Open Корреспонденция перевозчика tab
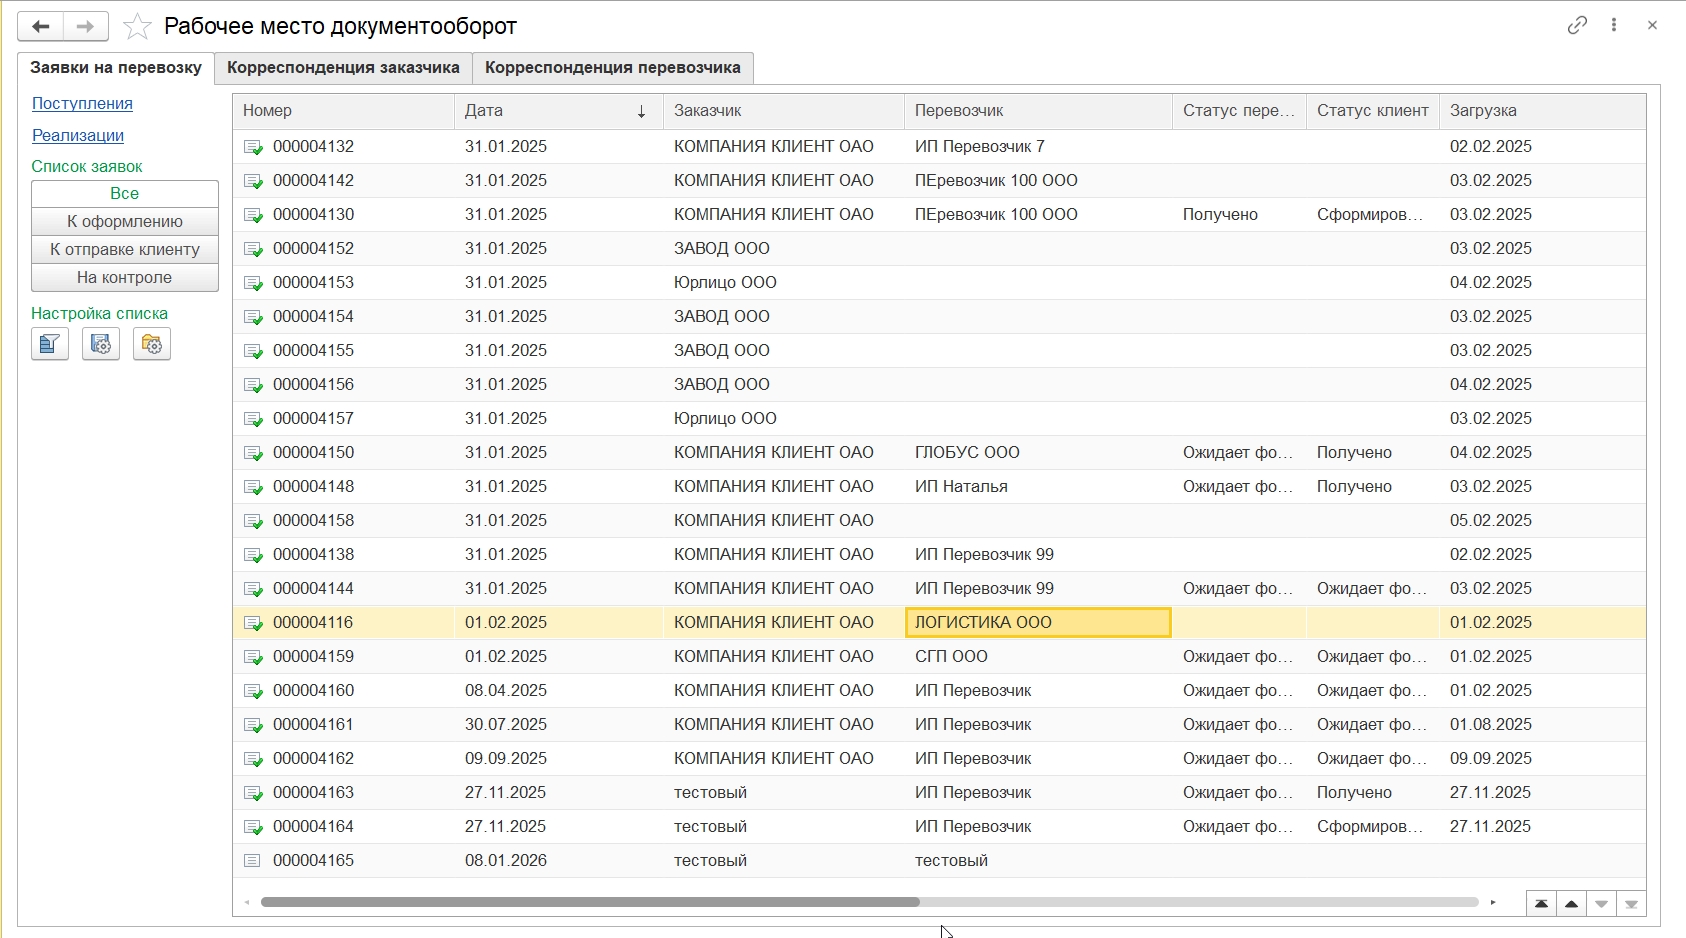1686x938 pixels. pos(613,67)
